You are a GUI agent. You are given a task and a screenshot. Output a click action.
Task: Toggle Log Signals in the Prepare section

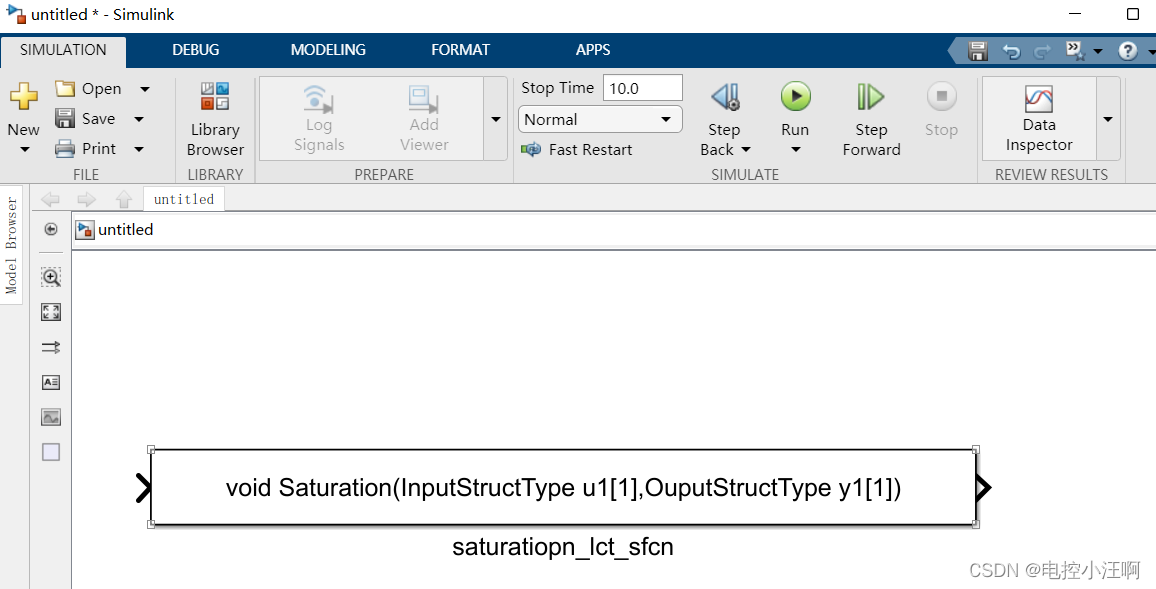click(x=318, y=117)
